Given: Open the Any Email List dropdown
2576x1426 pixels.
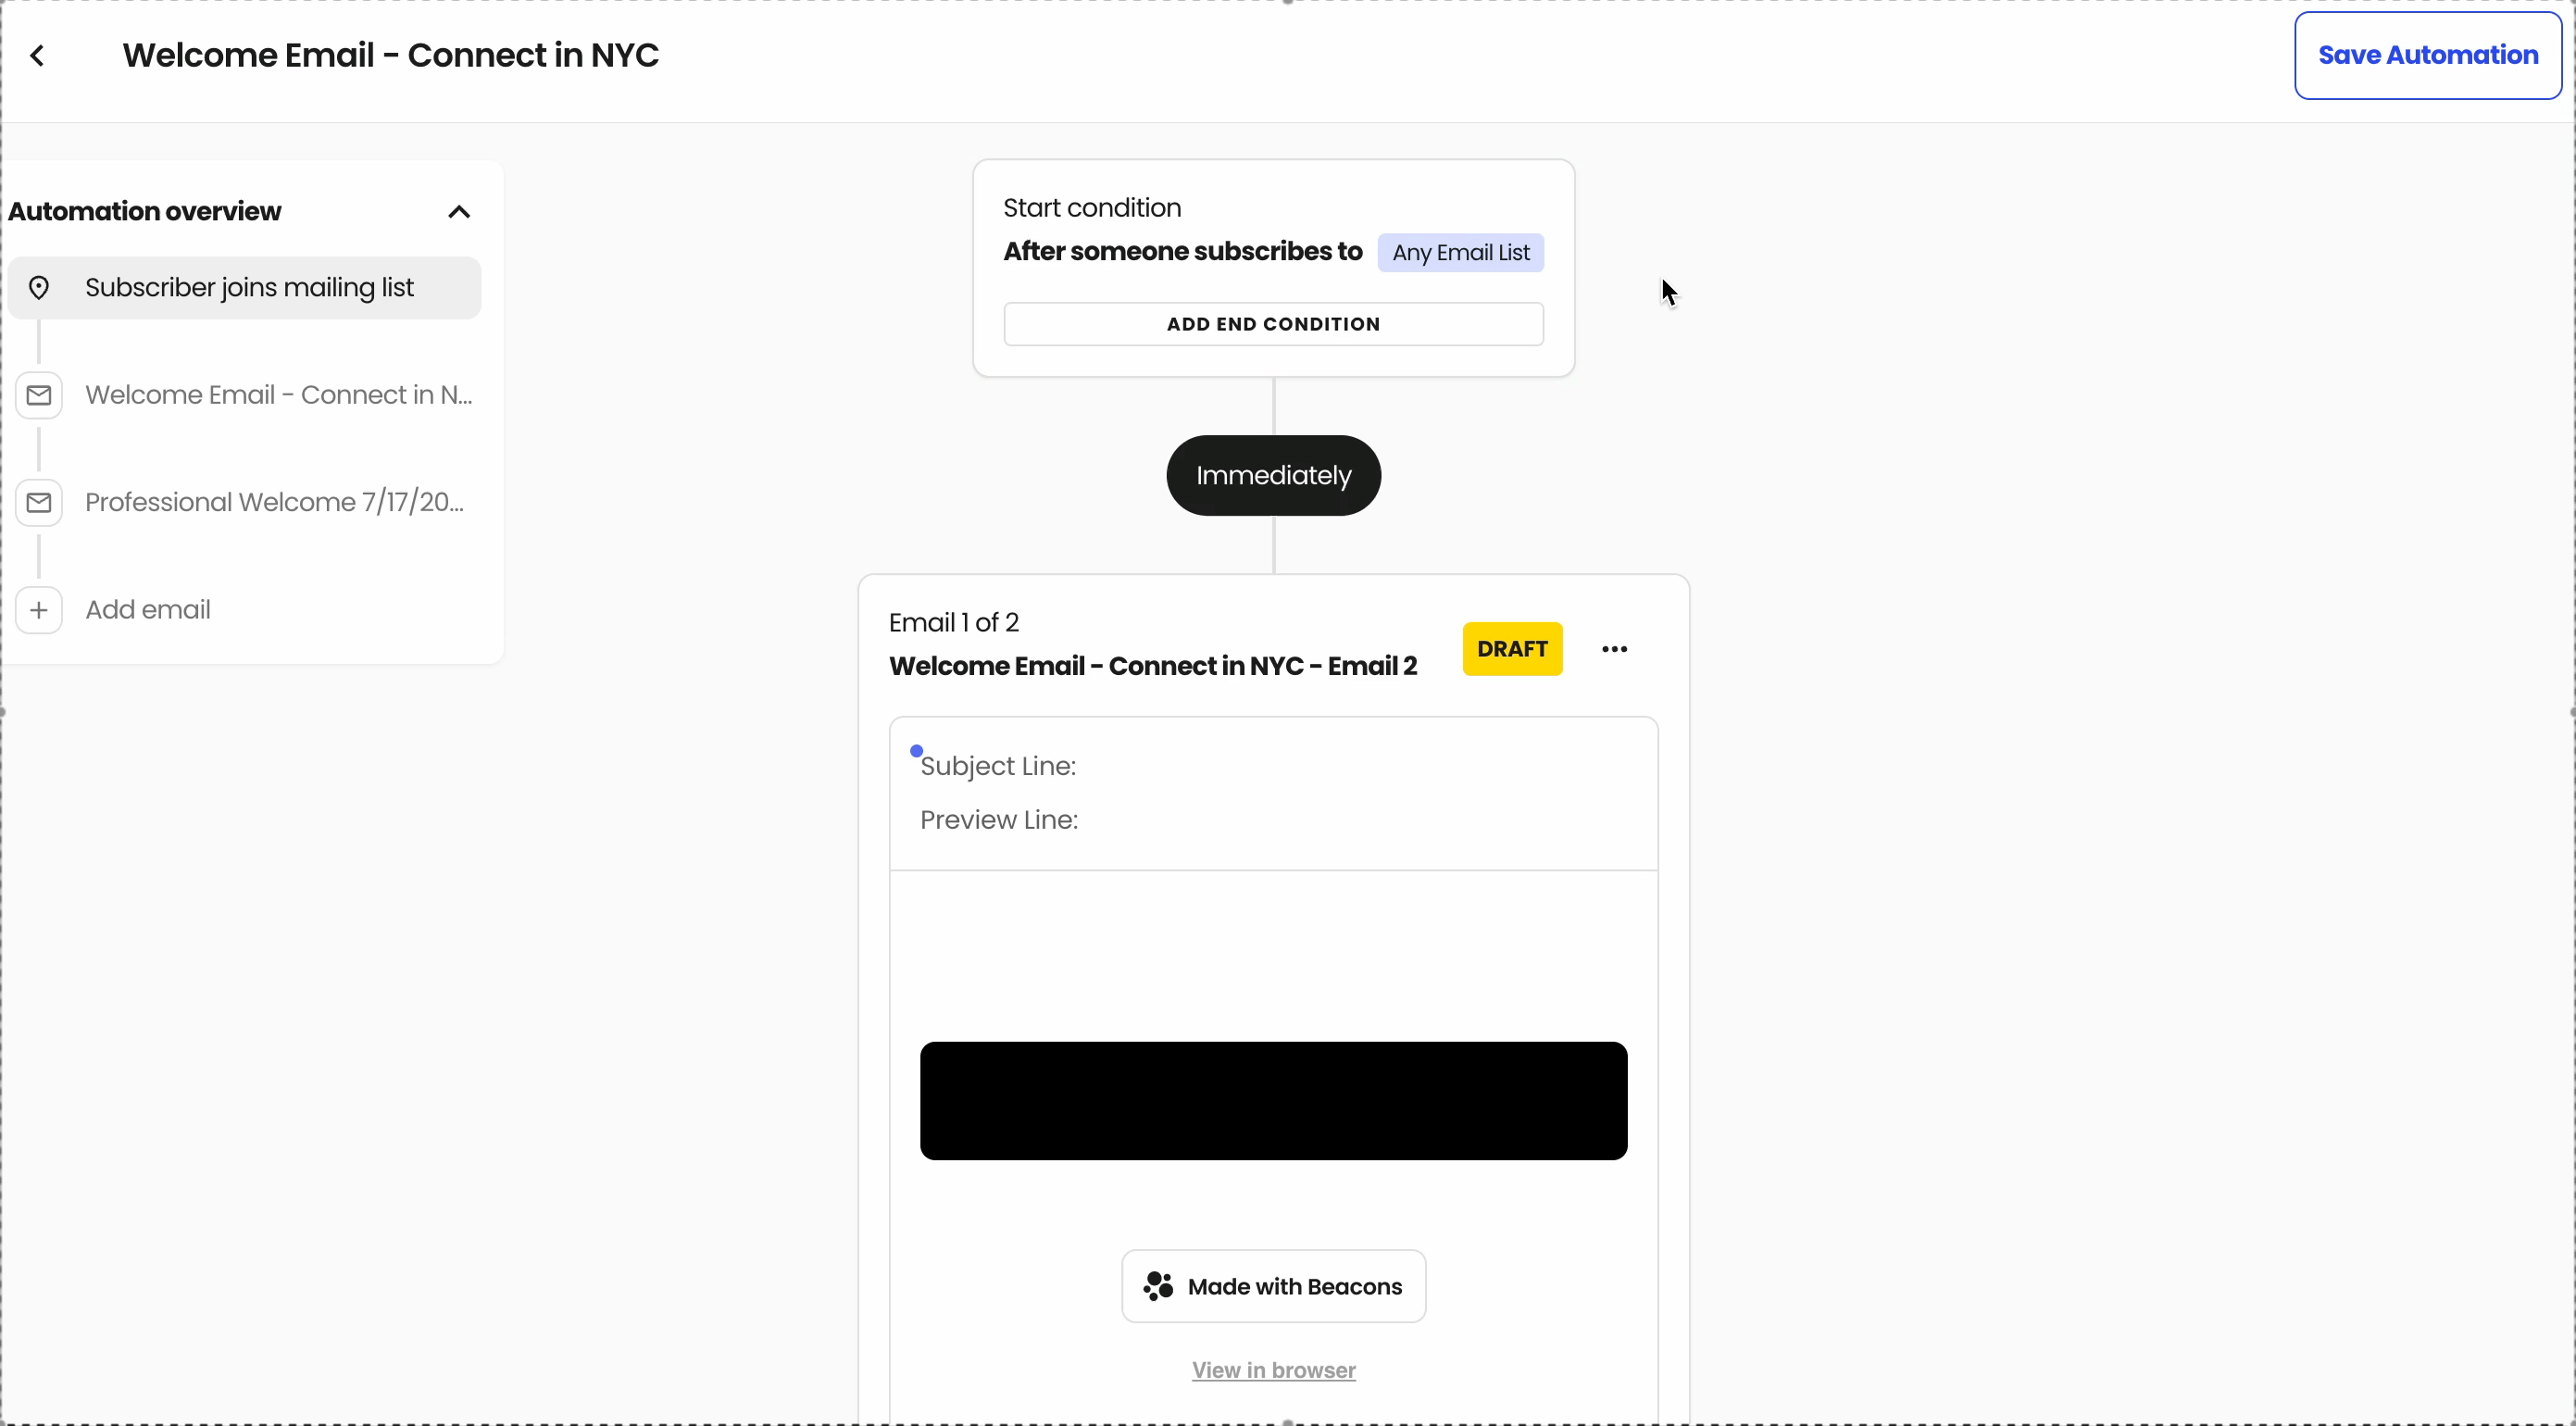Looking at the screenshot, I should click(1460, 253).
